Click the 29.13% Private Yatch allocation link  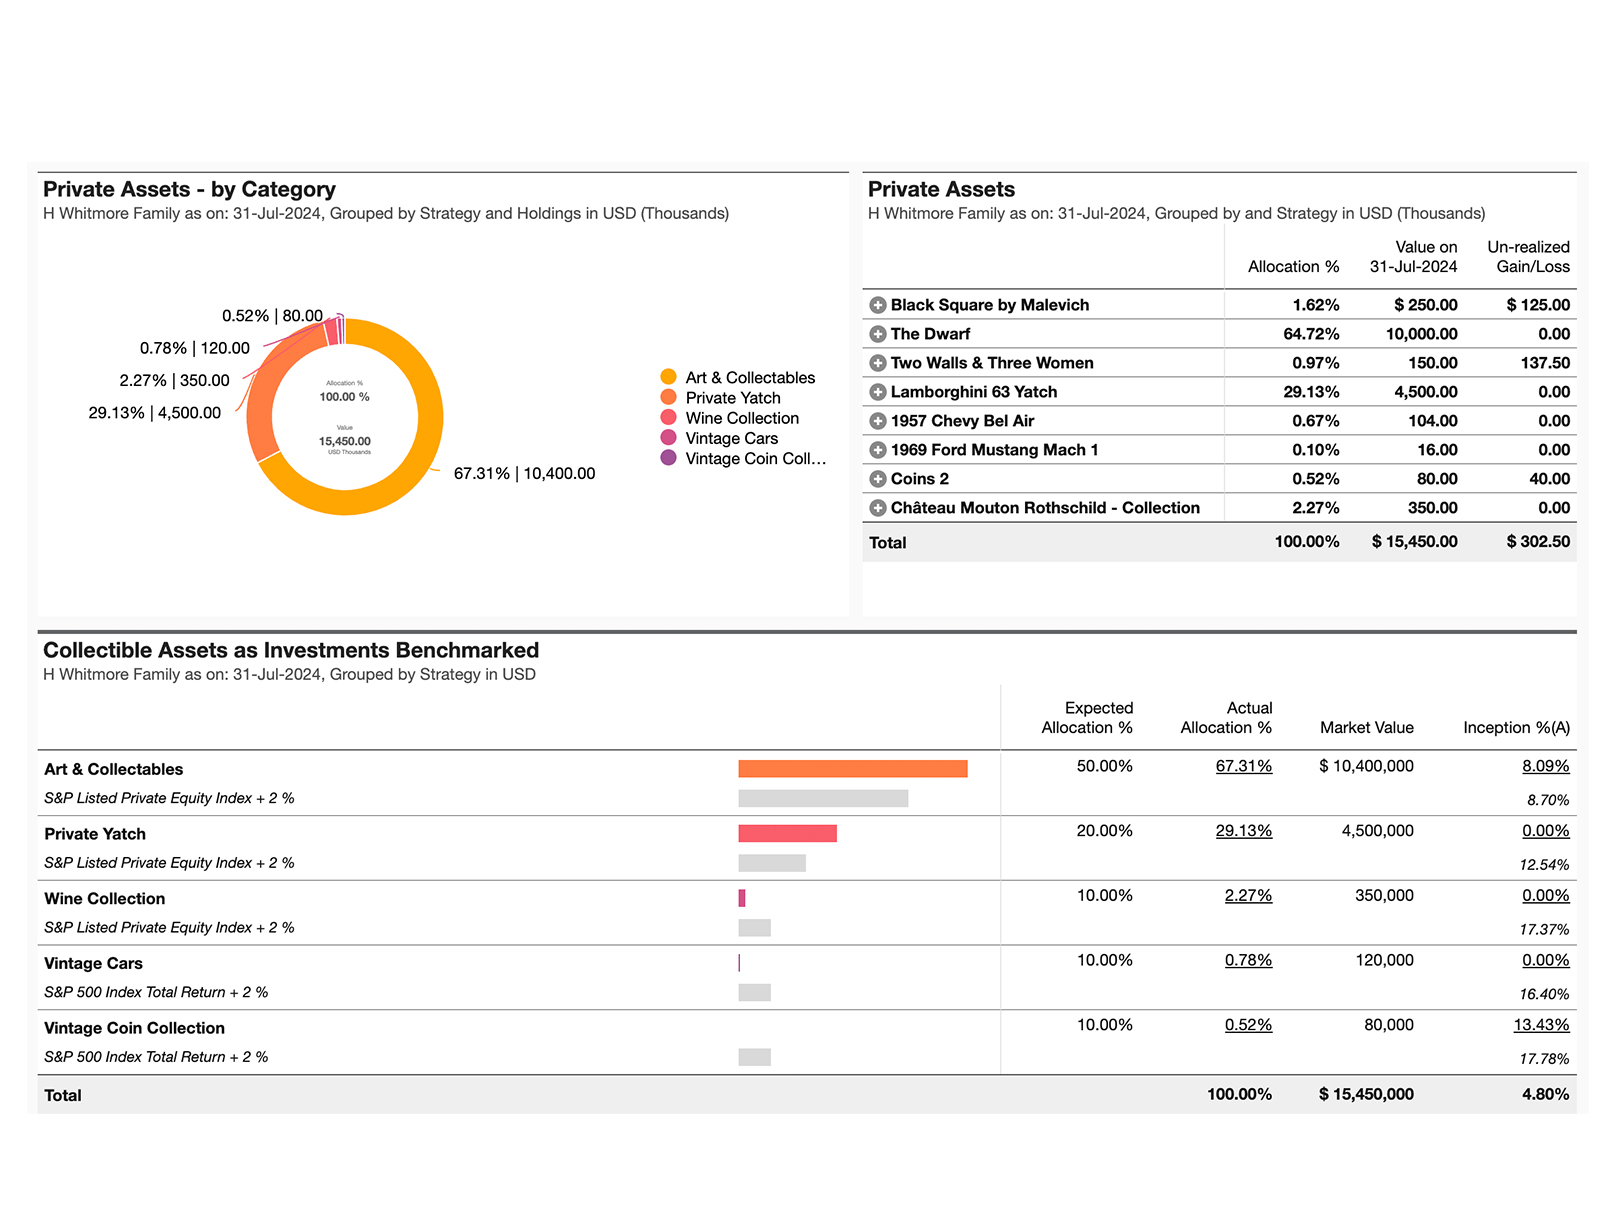[1243, 831]
